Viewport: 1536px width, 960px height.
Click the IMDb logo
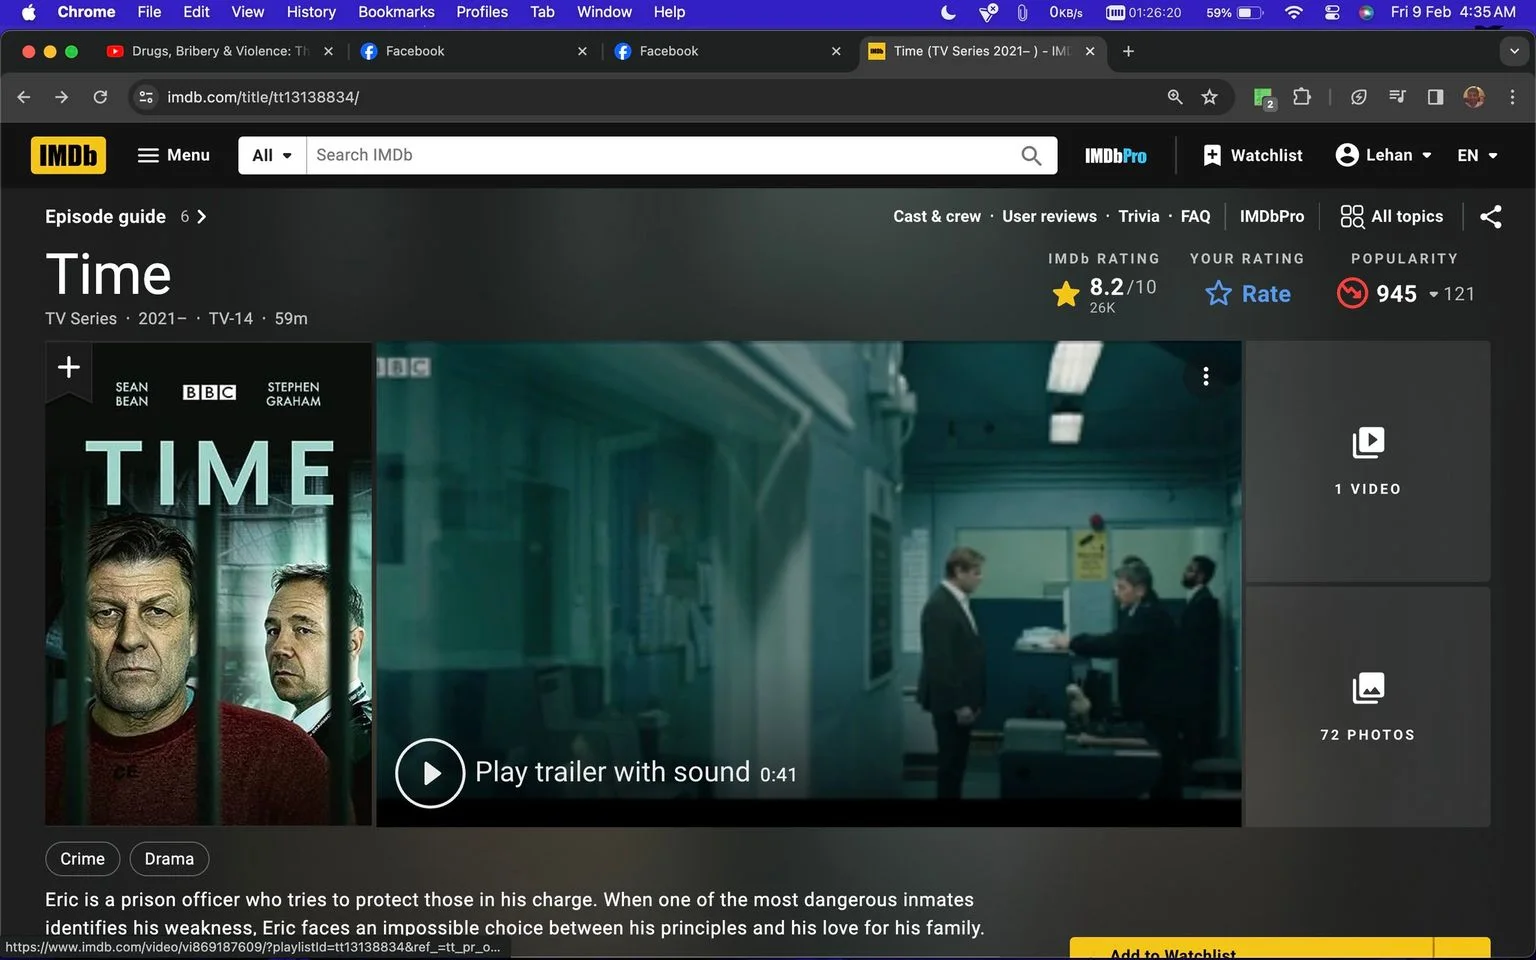(x=68, y=155)
